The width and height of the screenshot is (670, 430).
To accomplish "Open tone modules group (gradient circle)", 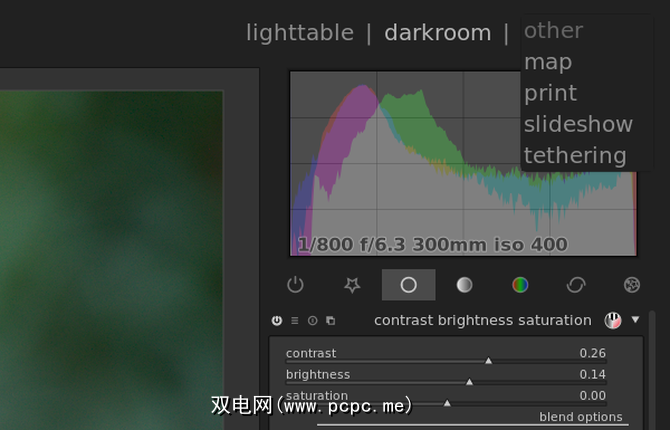I will point(464,285).
